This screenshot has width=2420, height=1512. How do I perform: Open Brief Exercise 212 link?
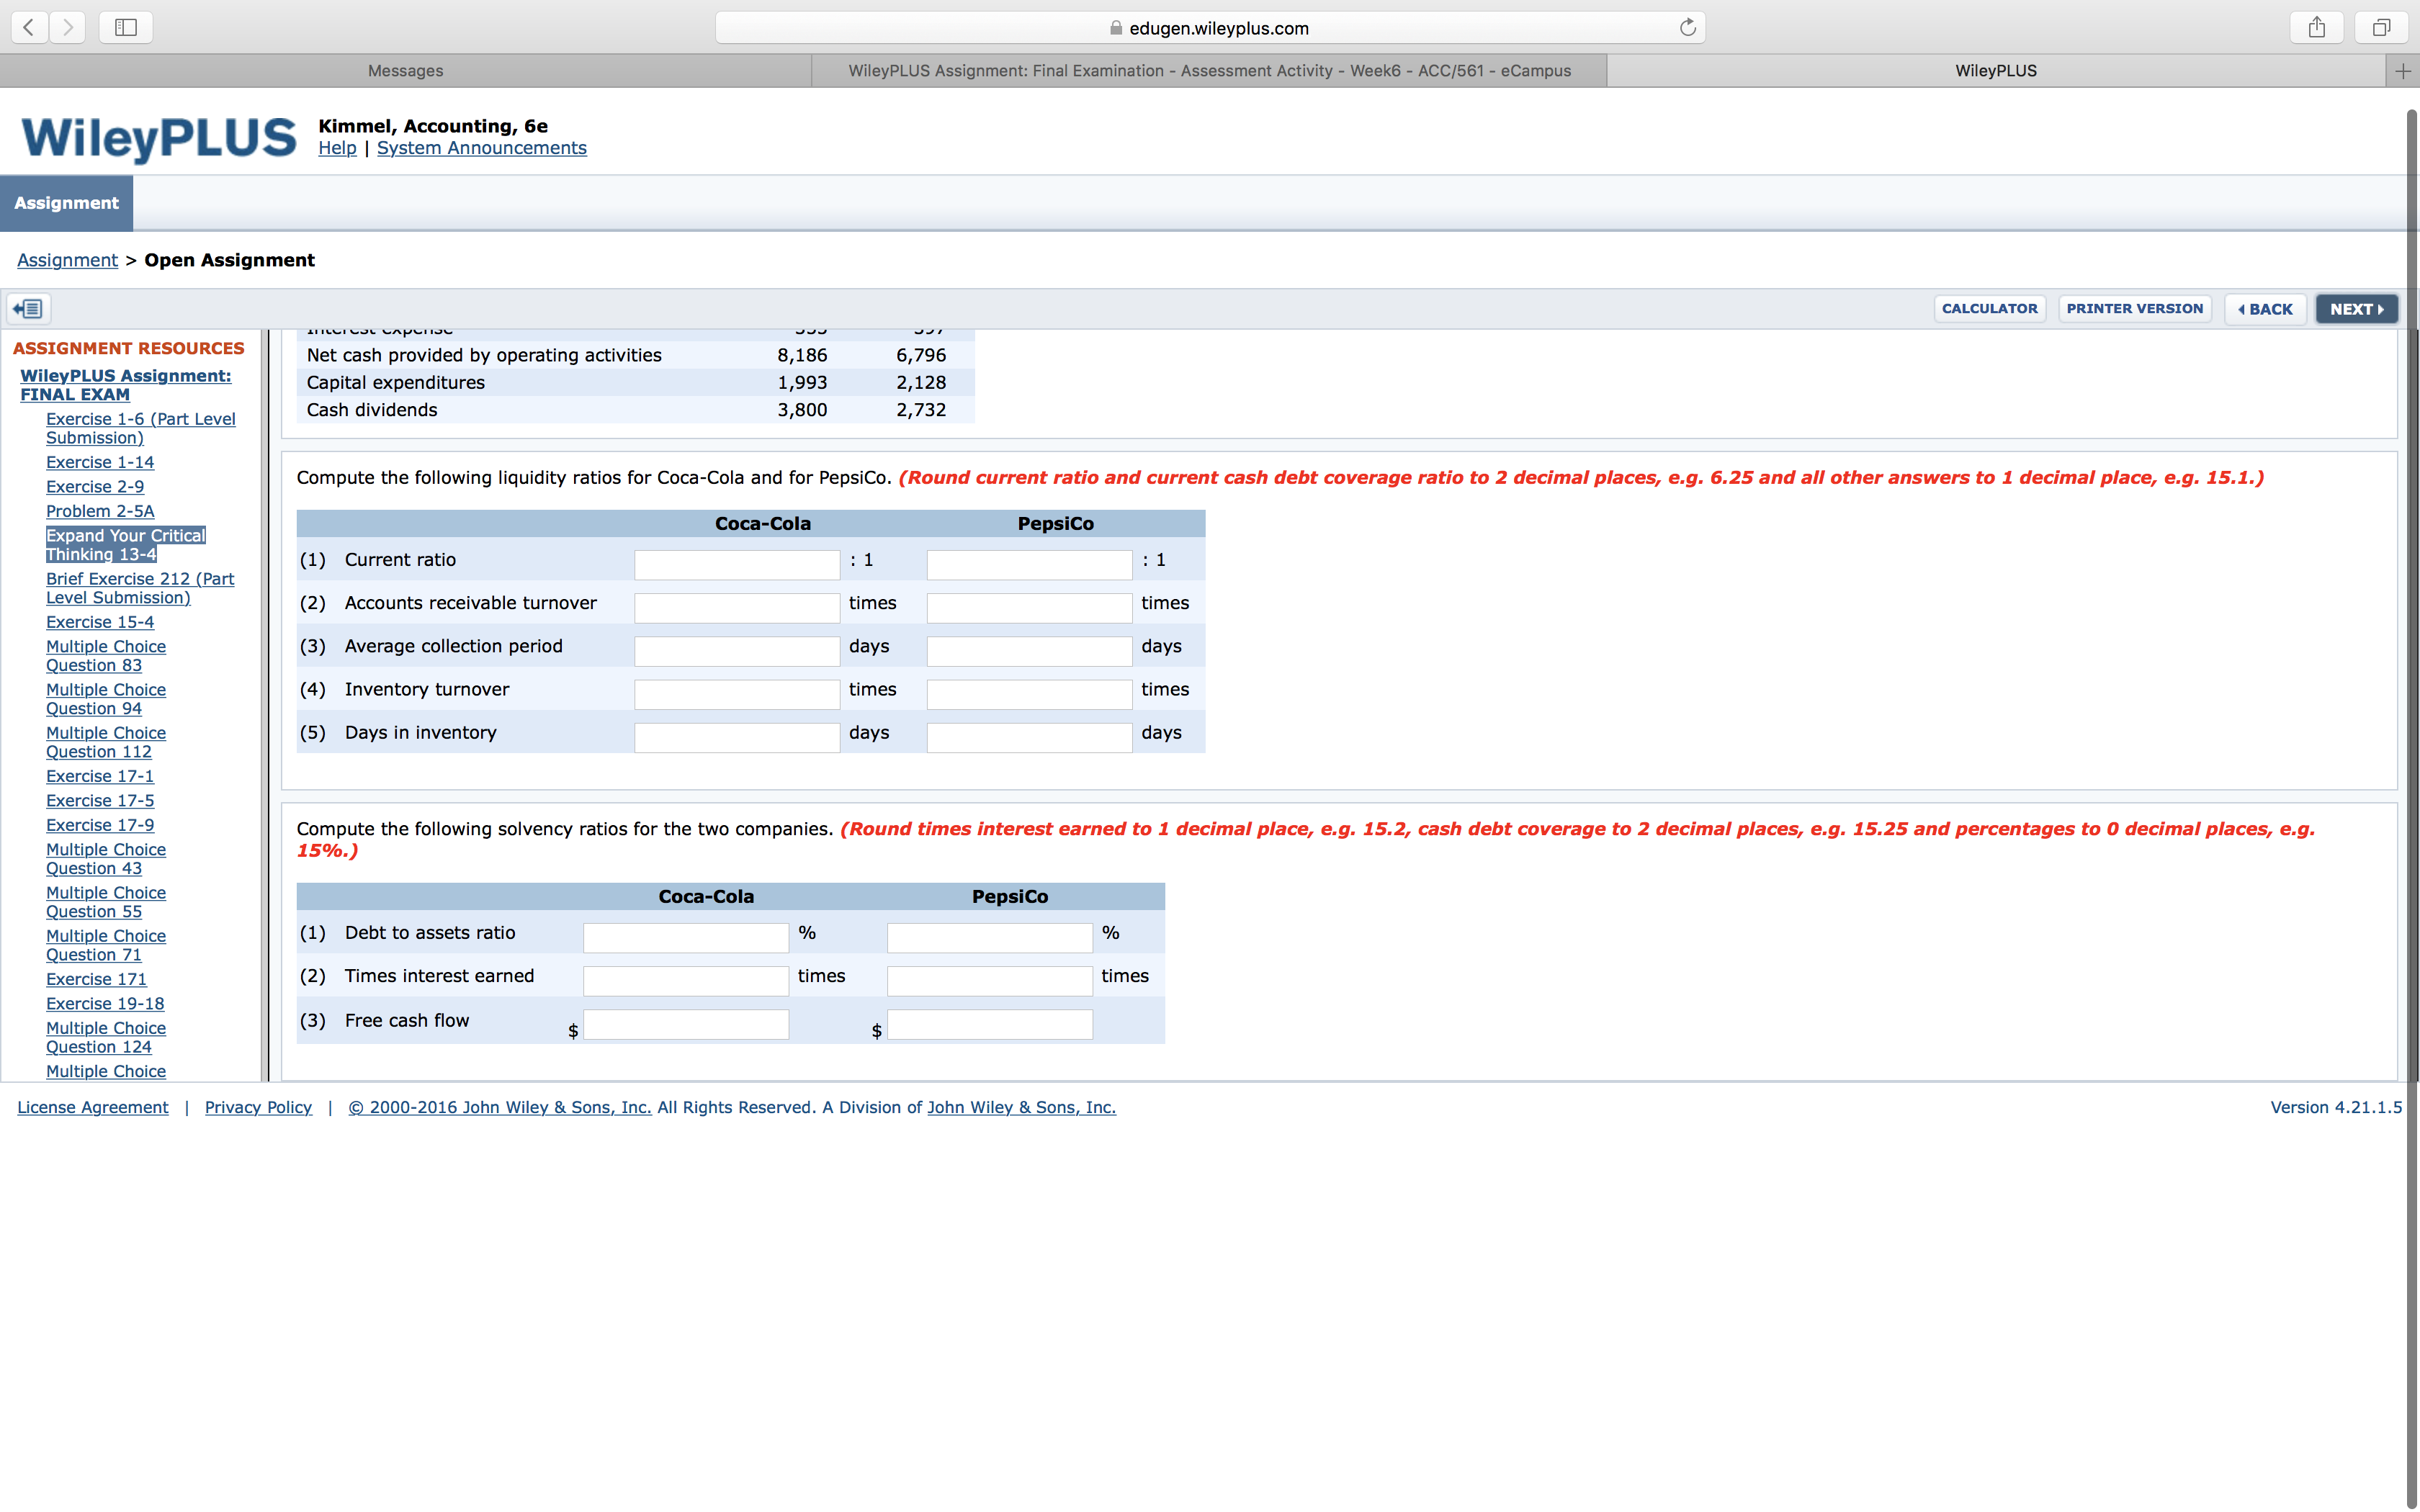pos(140,588)
